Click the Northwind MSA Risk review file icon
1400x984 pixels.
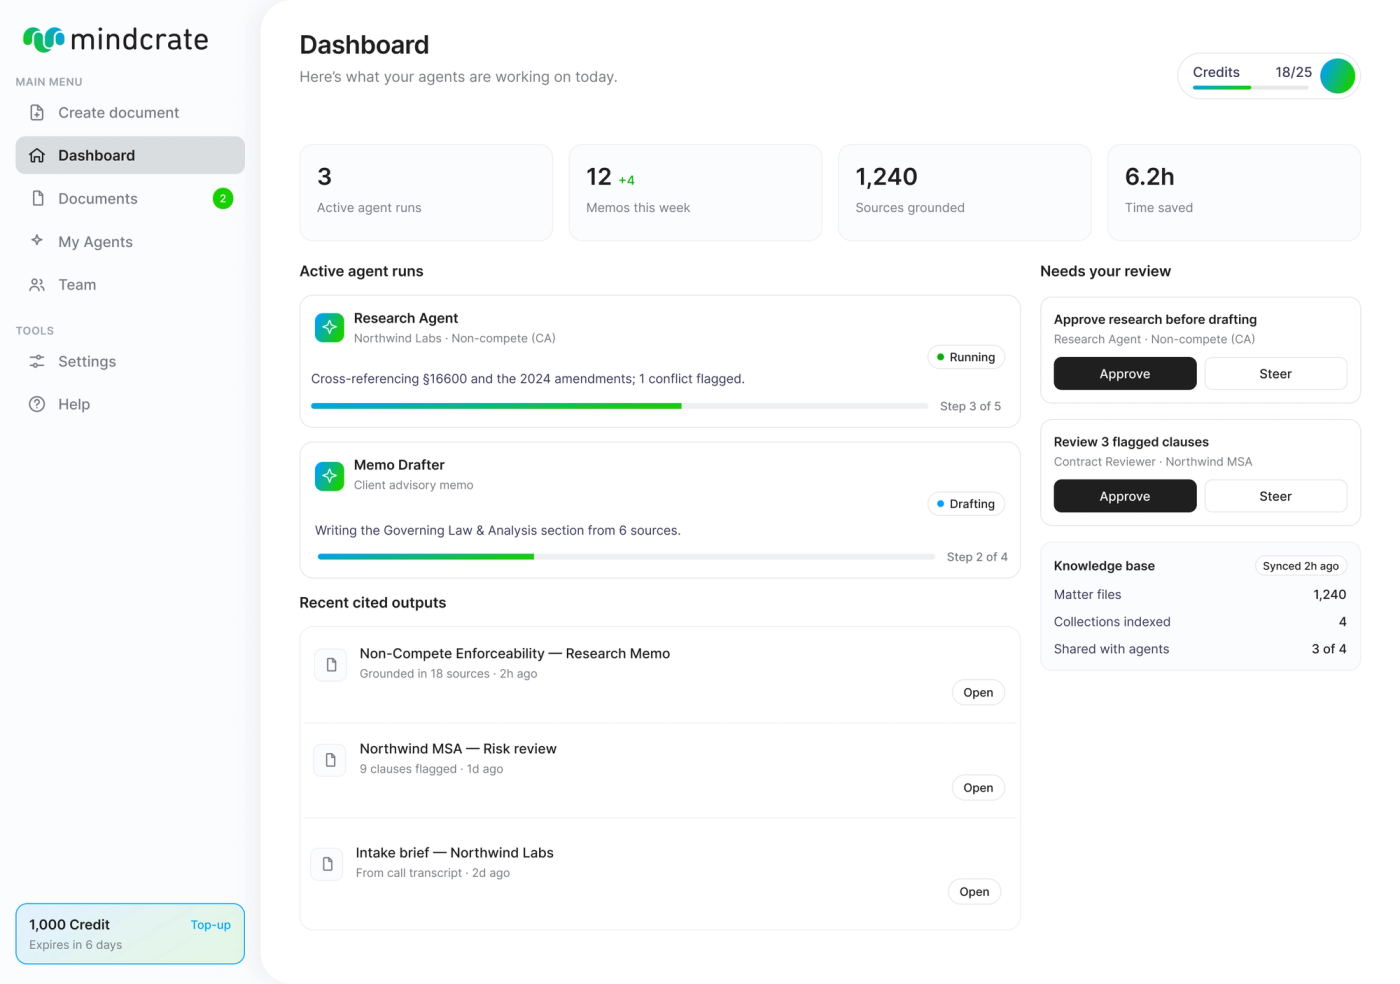tap(330, 760)
